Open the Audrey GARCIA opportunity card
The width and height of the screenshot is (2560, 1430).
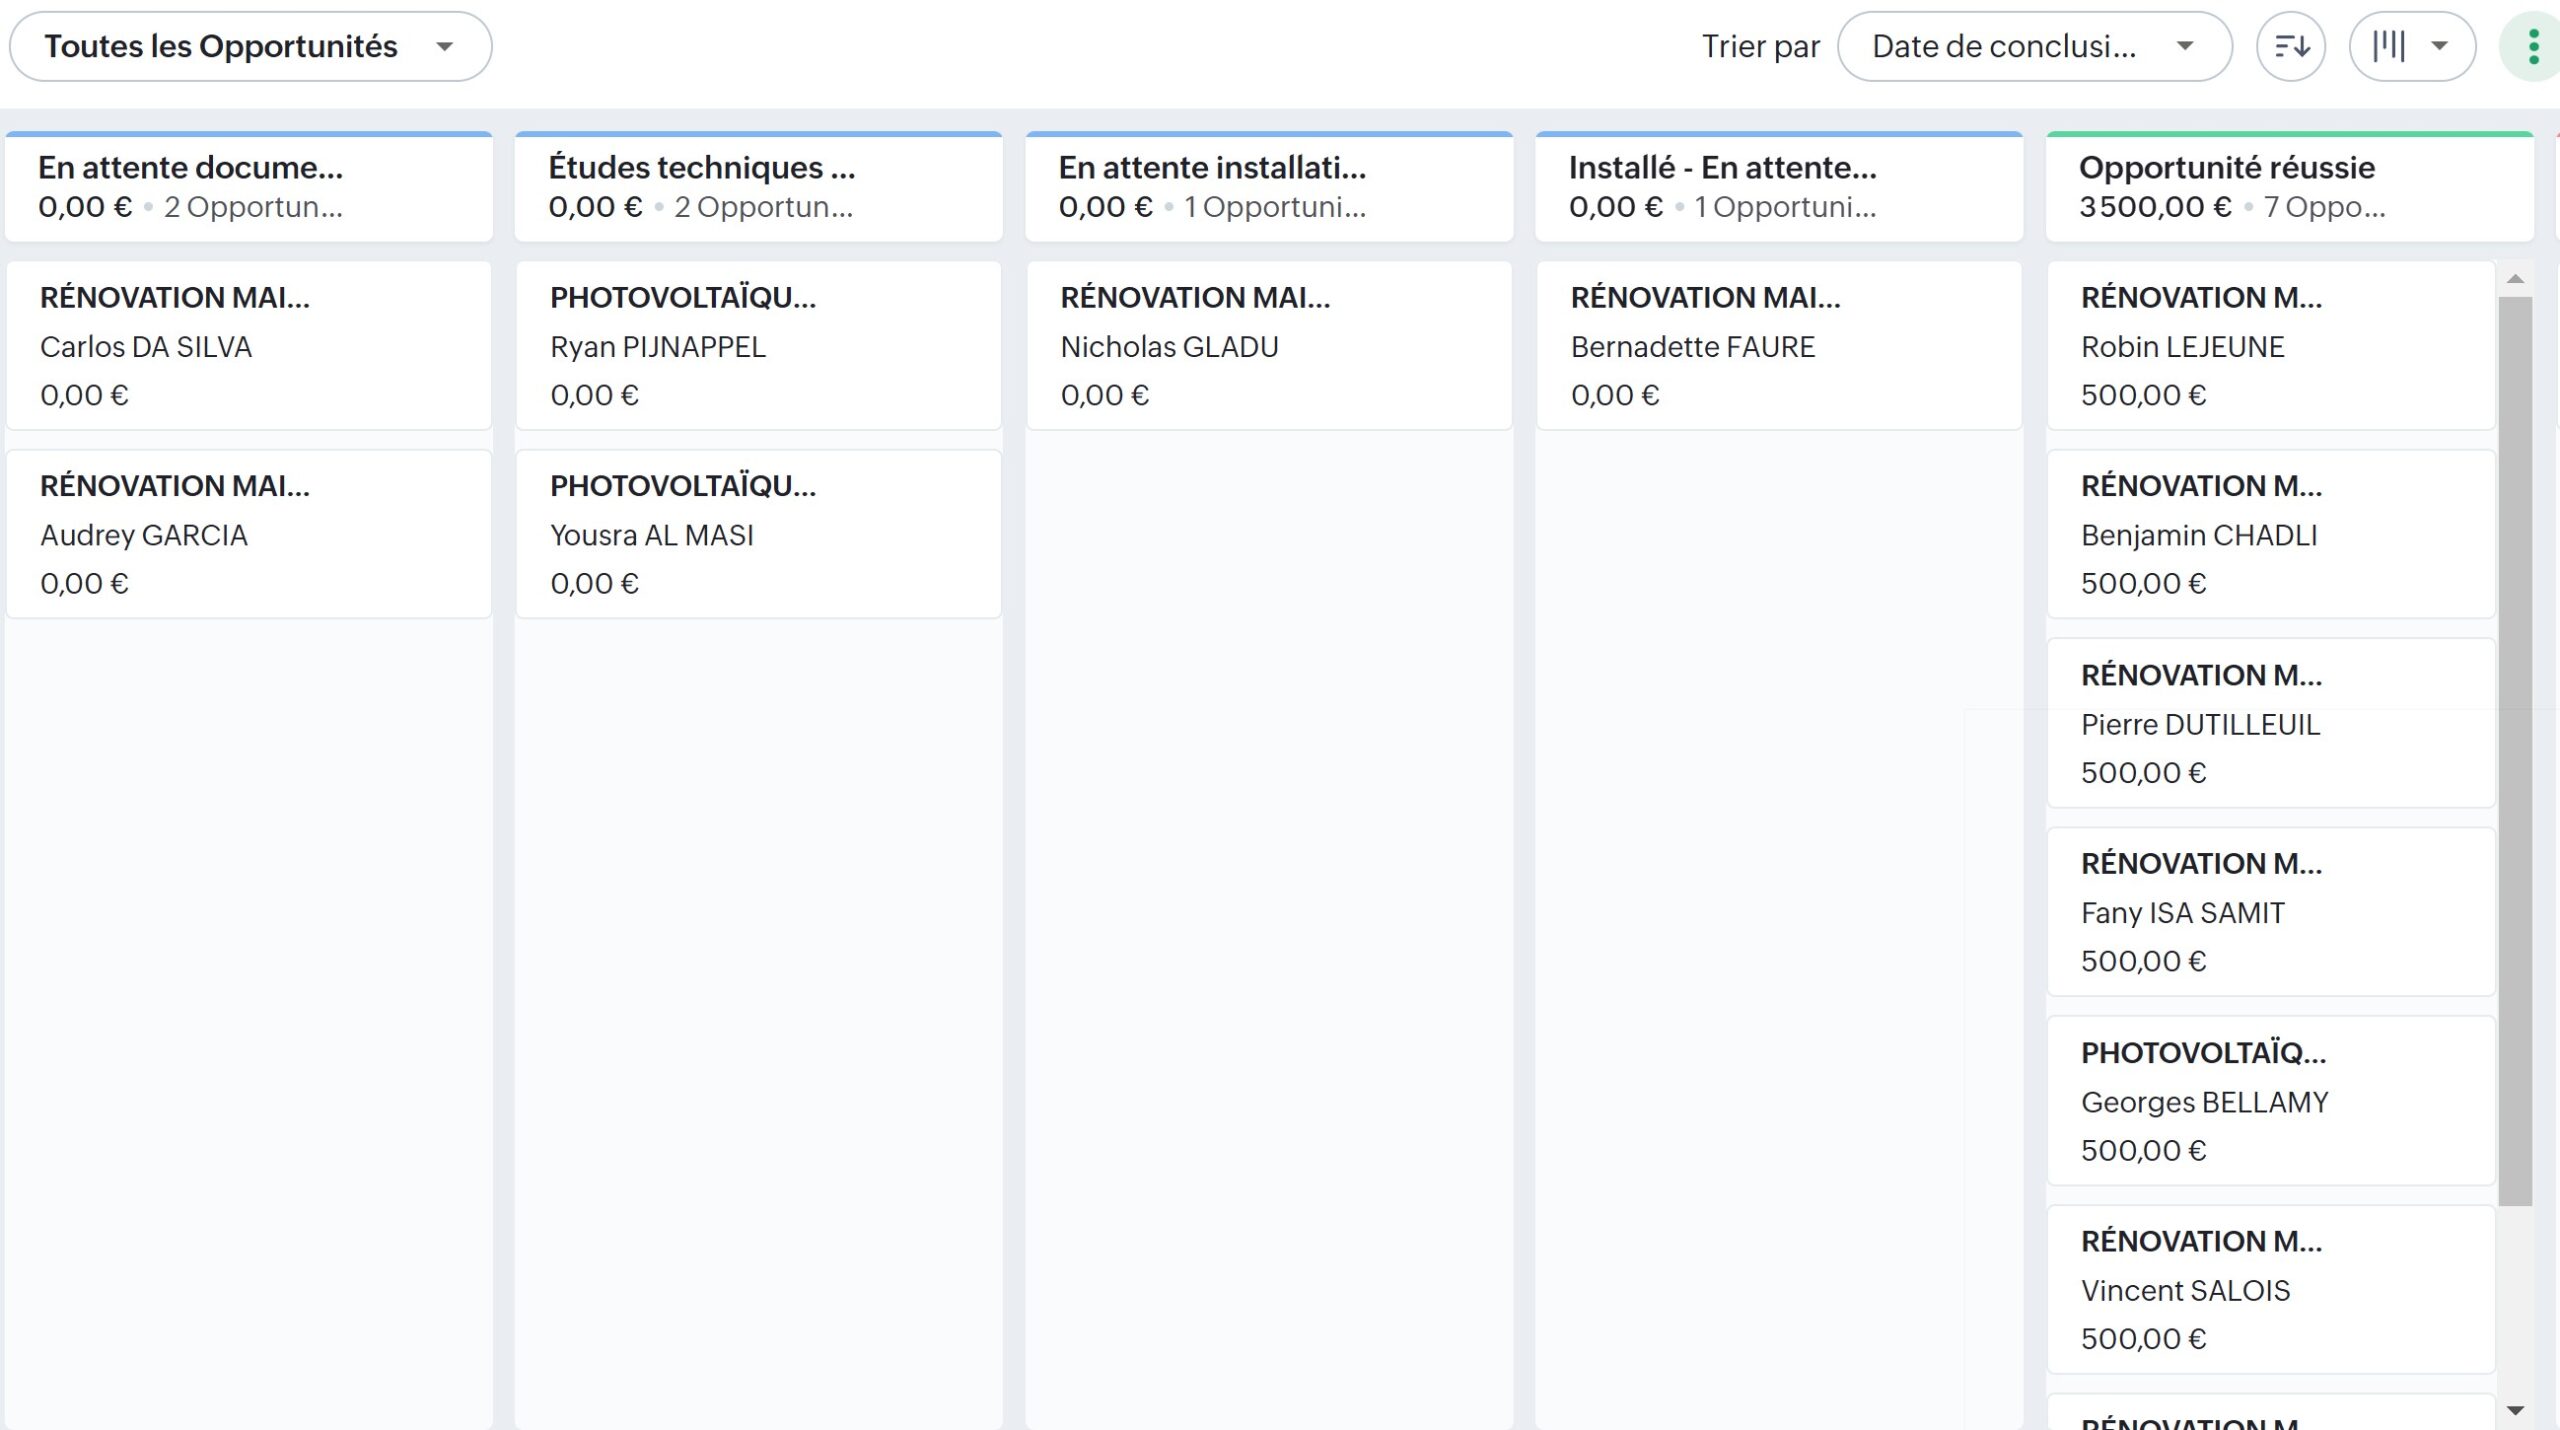pos(249,534)
